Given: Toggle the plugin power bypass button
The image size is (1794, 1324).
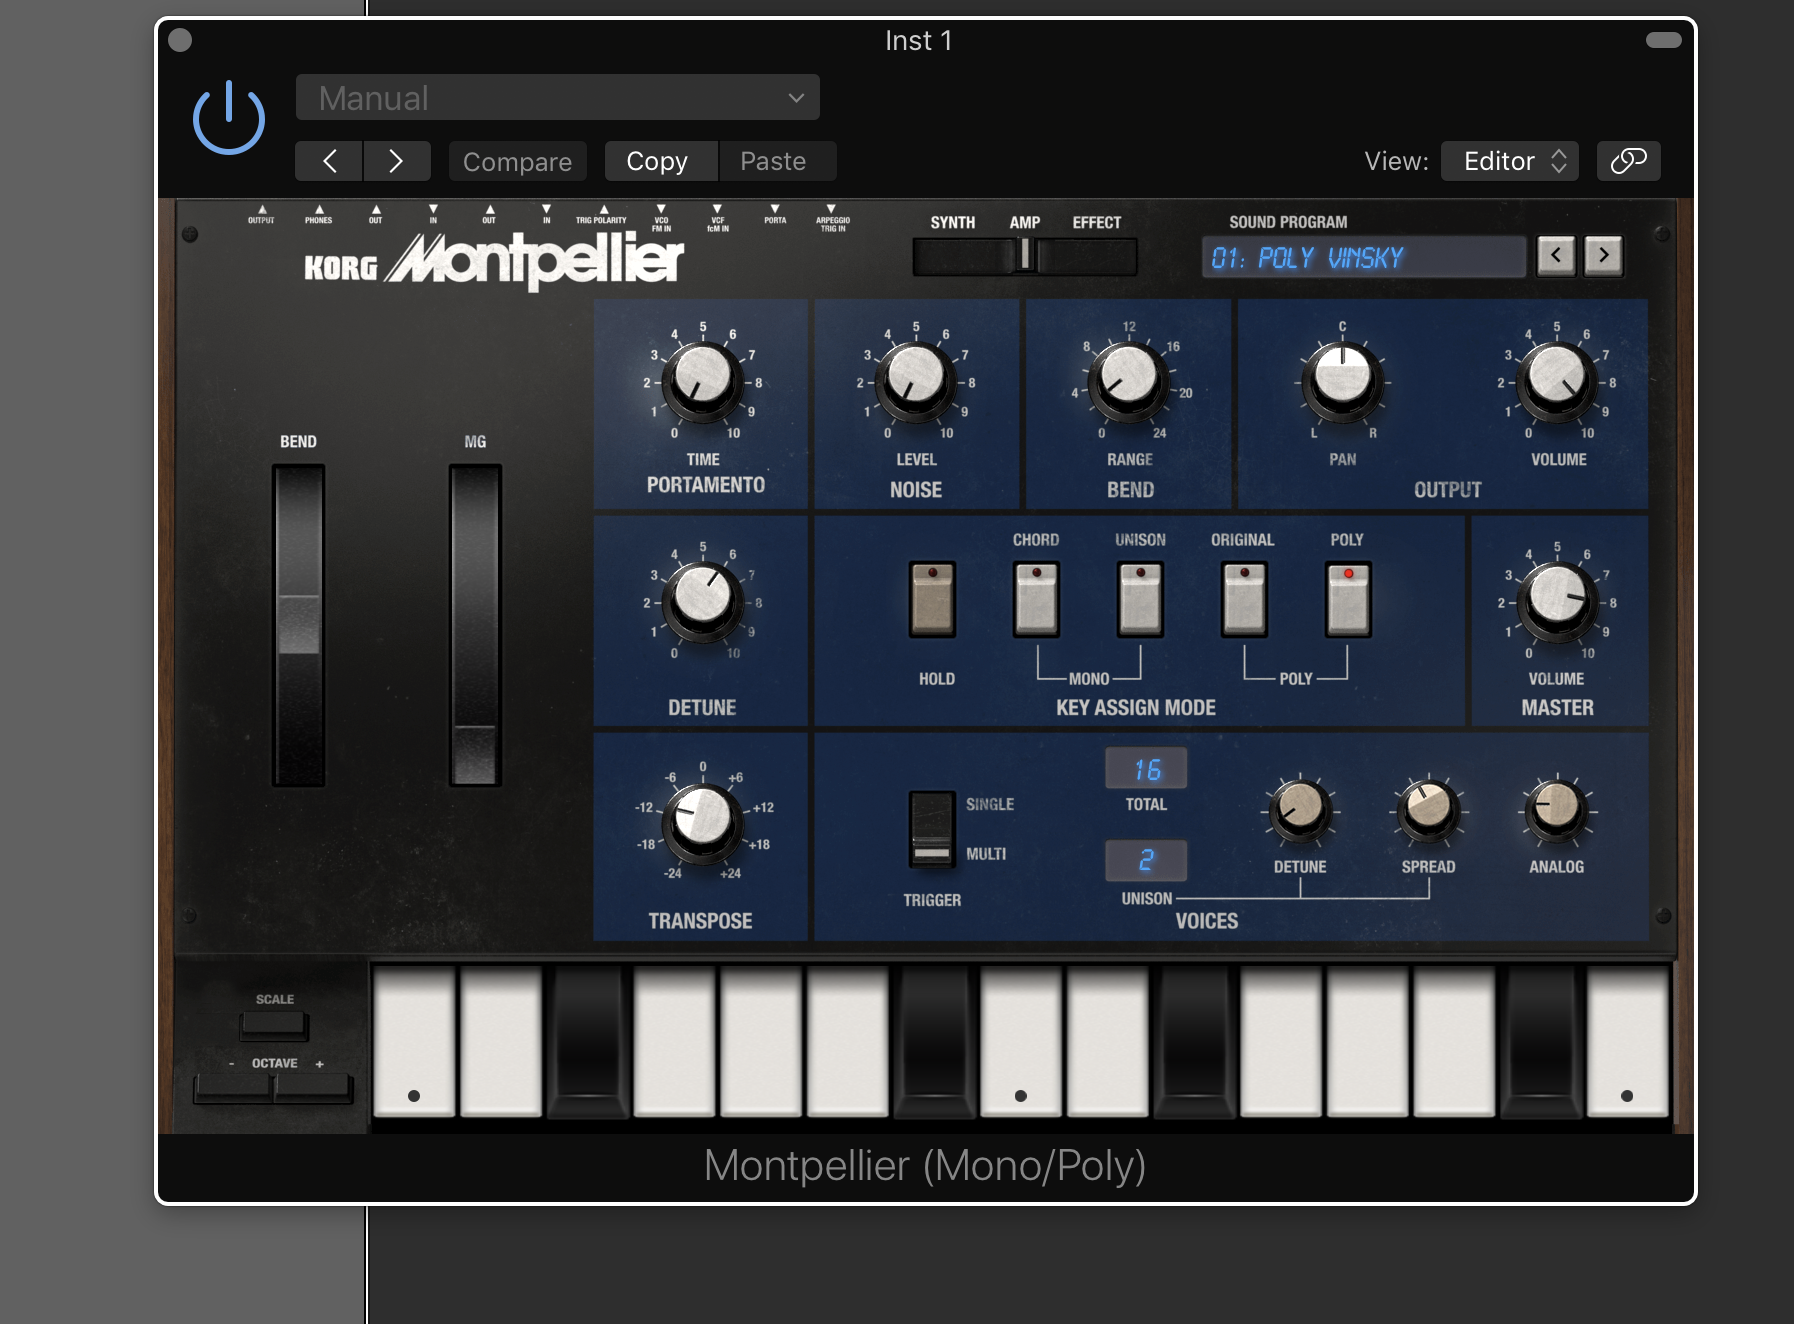Looking at the screenshot, I should (x=228, y=118).
